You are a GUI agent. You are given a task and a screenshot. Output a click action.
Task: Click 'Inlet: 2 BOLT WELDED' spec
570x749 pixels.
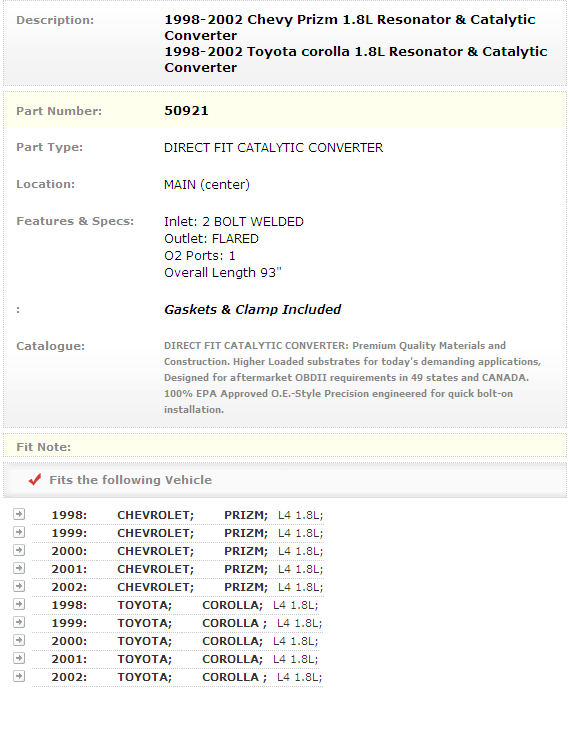(234, 222)
